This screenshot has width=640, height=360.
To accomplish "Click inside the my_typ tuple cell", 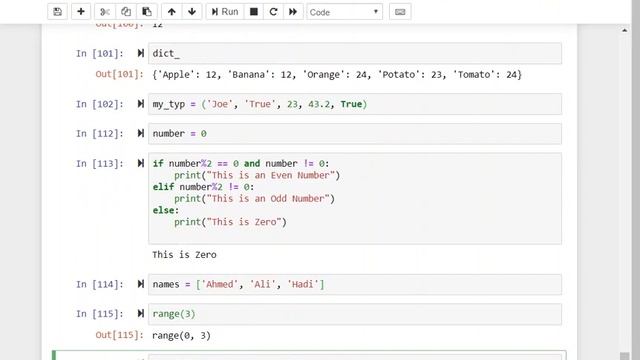I will (355, 104).
